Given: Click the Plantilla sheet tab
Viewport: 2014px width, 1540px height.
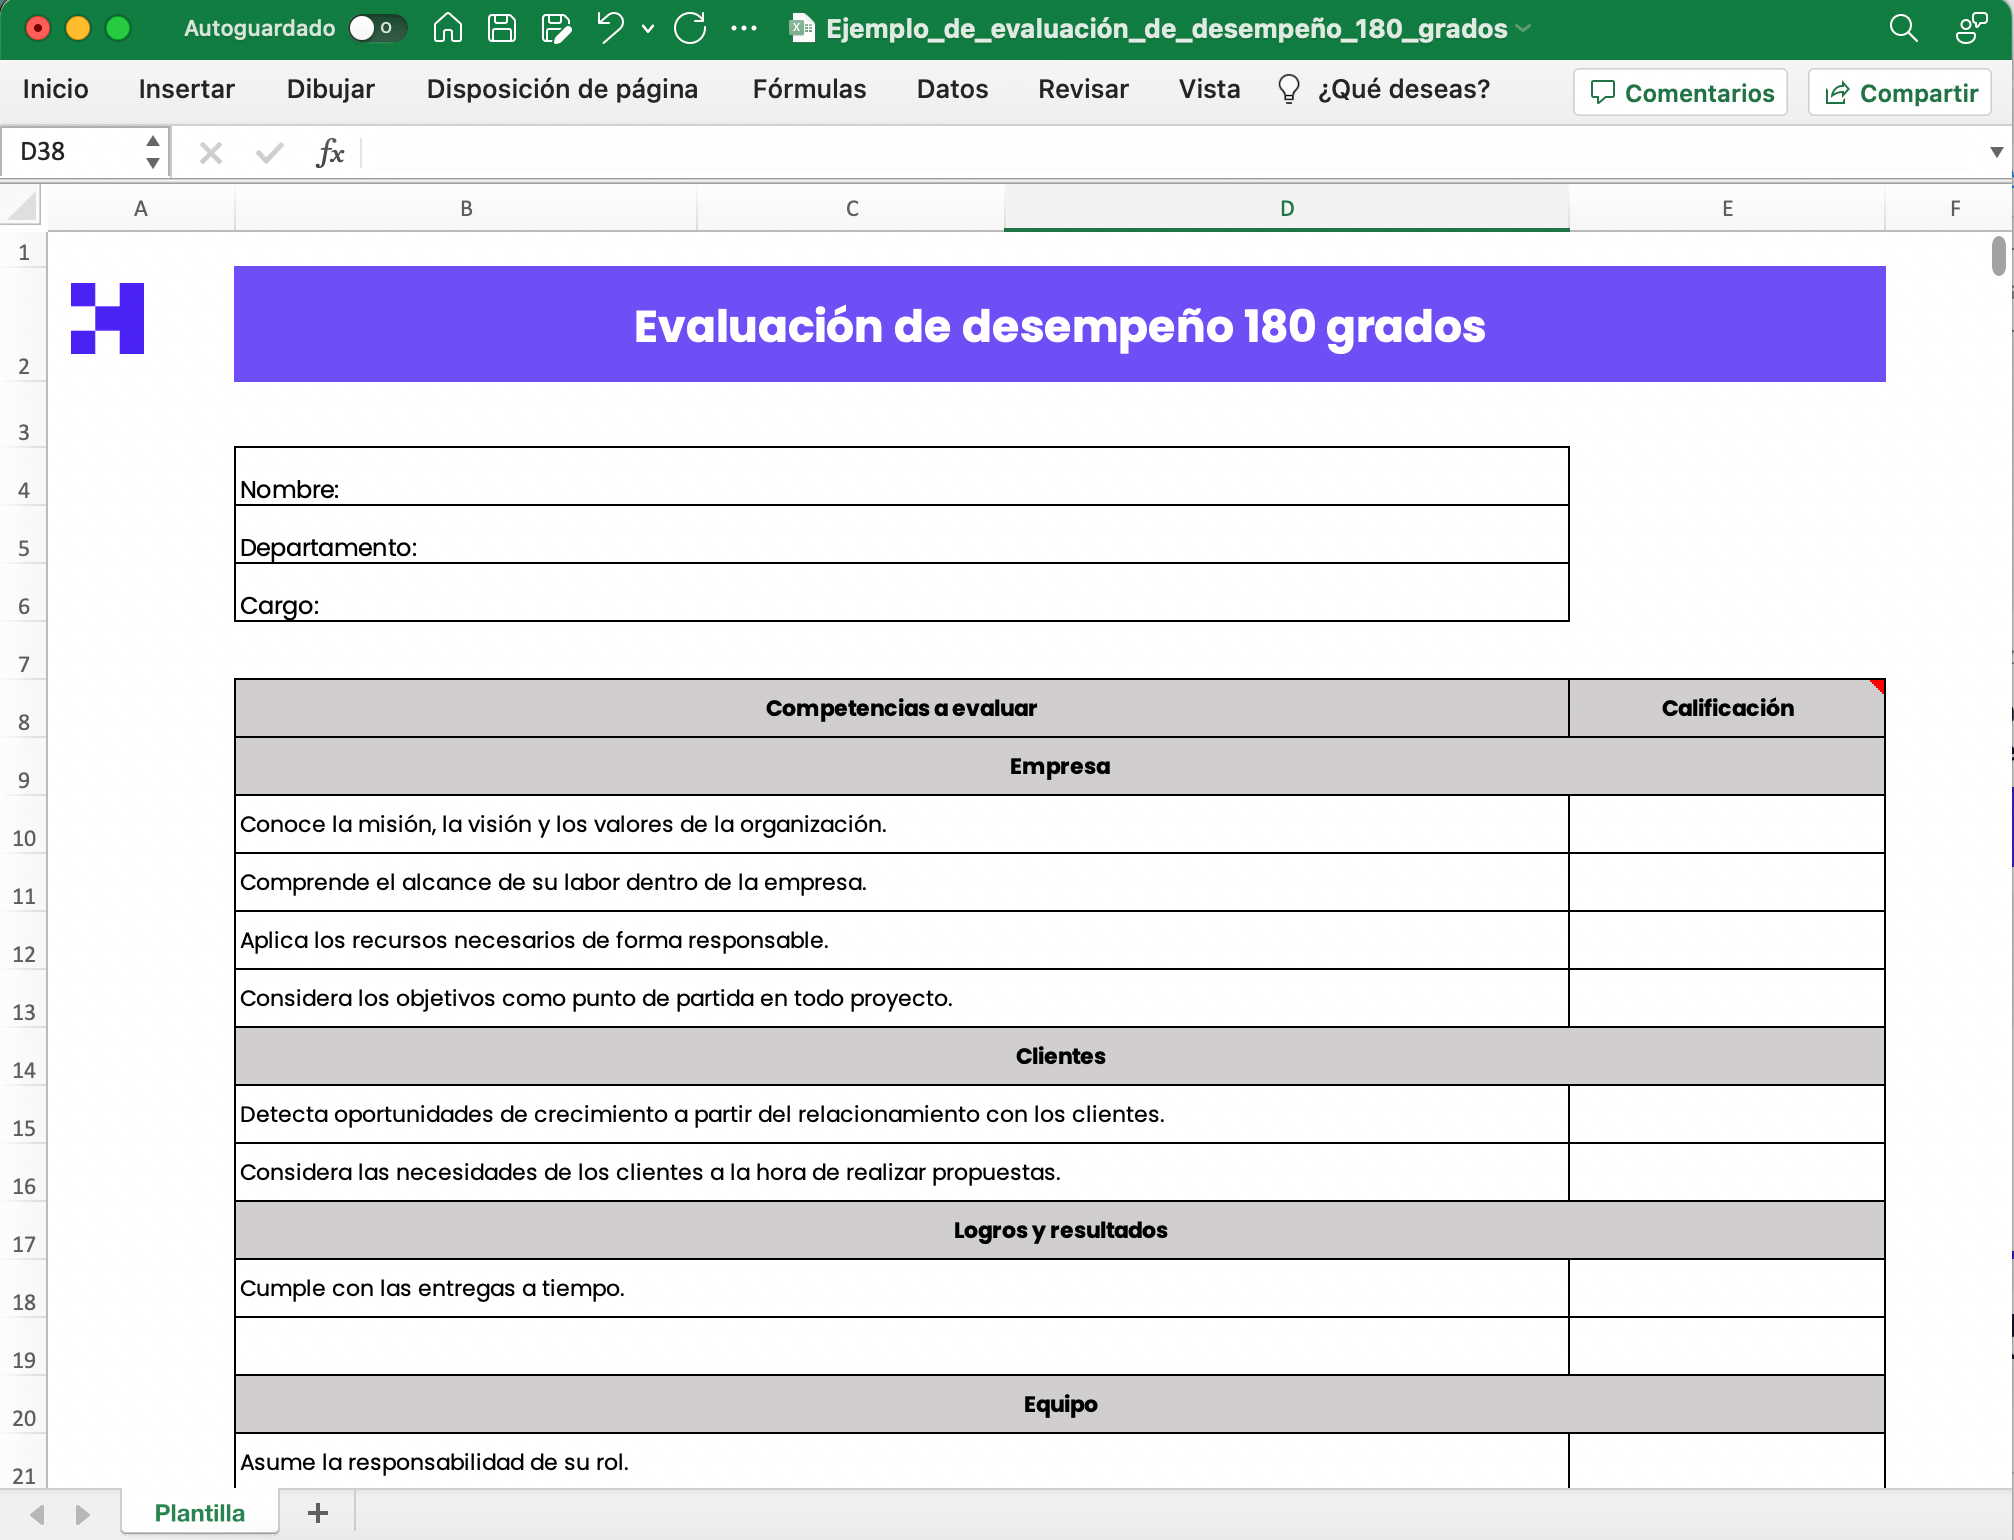Looking at the screenshot, I should point(199,1512).
